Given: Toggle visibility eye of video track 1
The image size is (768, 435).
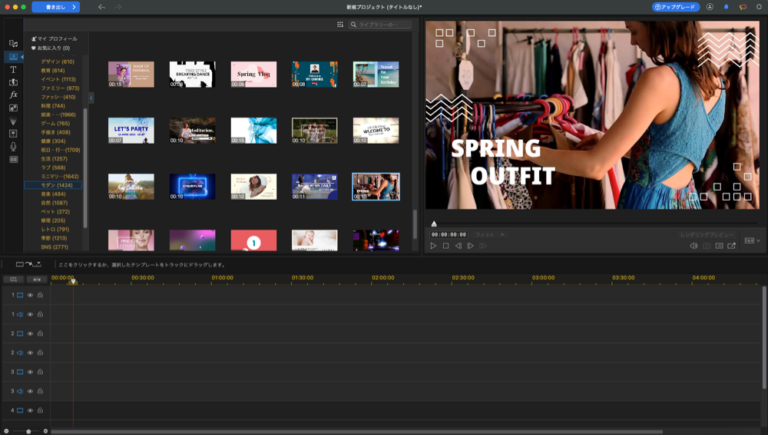Looking at the screenshot, I should point(30,295).
